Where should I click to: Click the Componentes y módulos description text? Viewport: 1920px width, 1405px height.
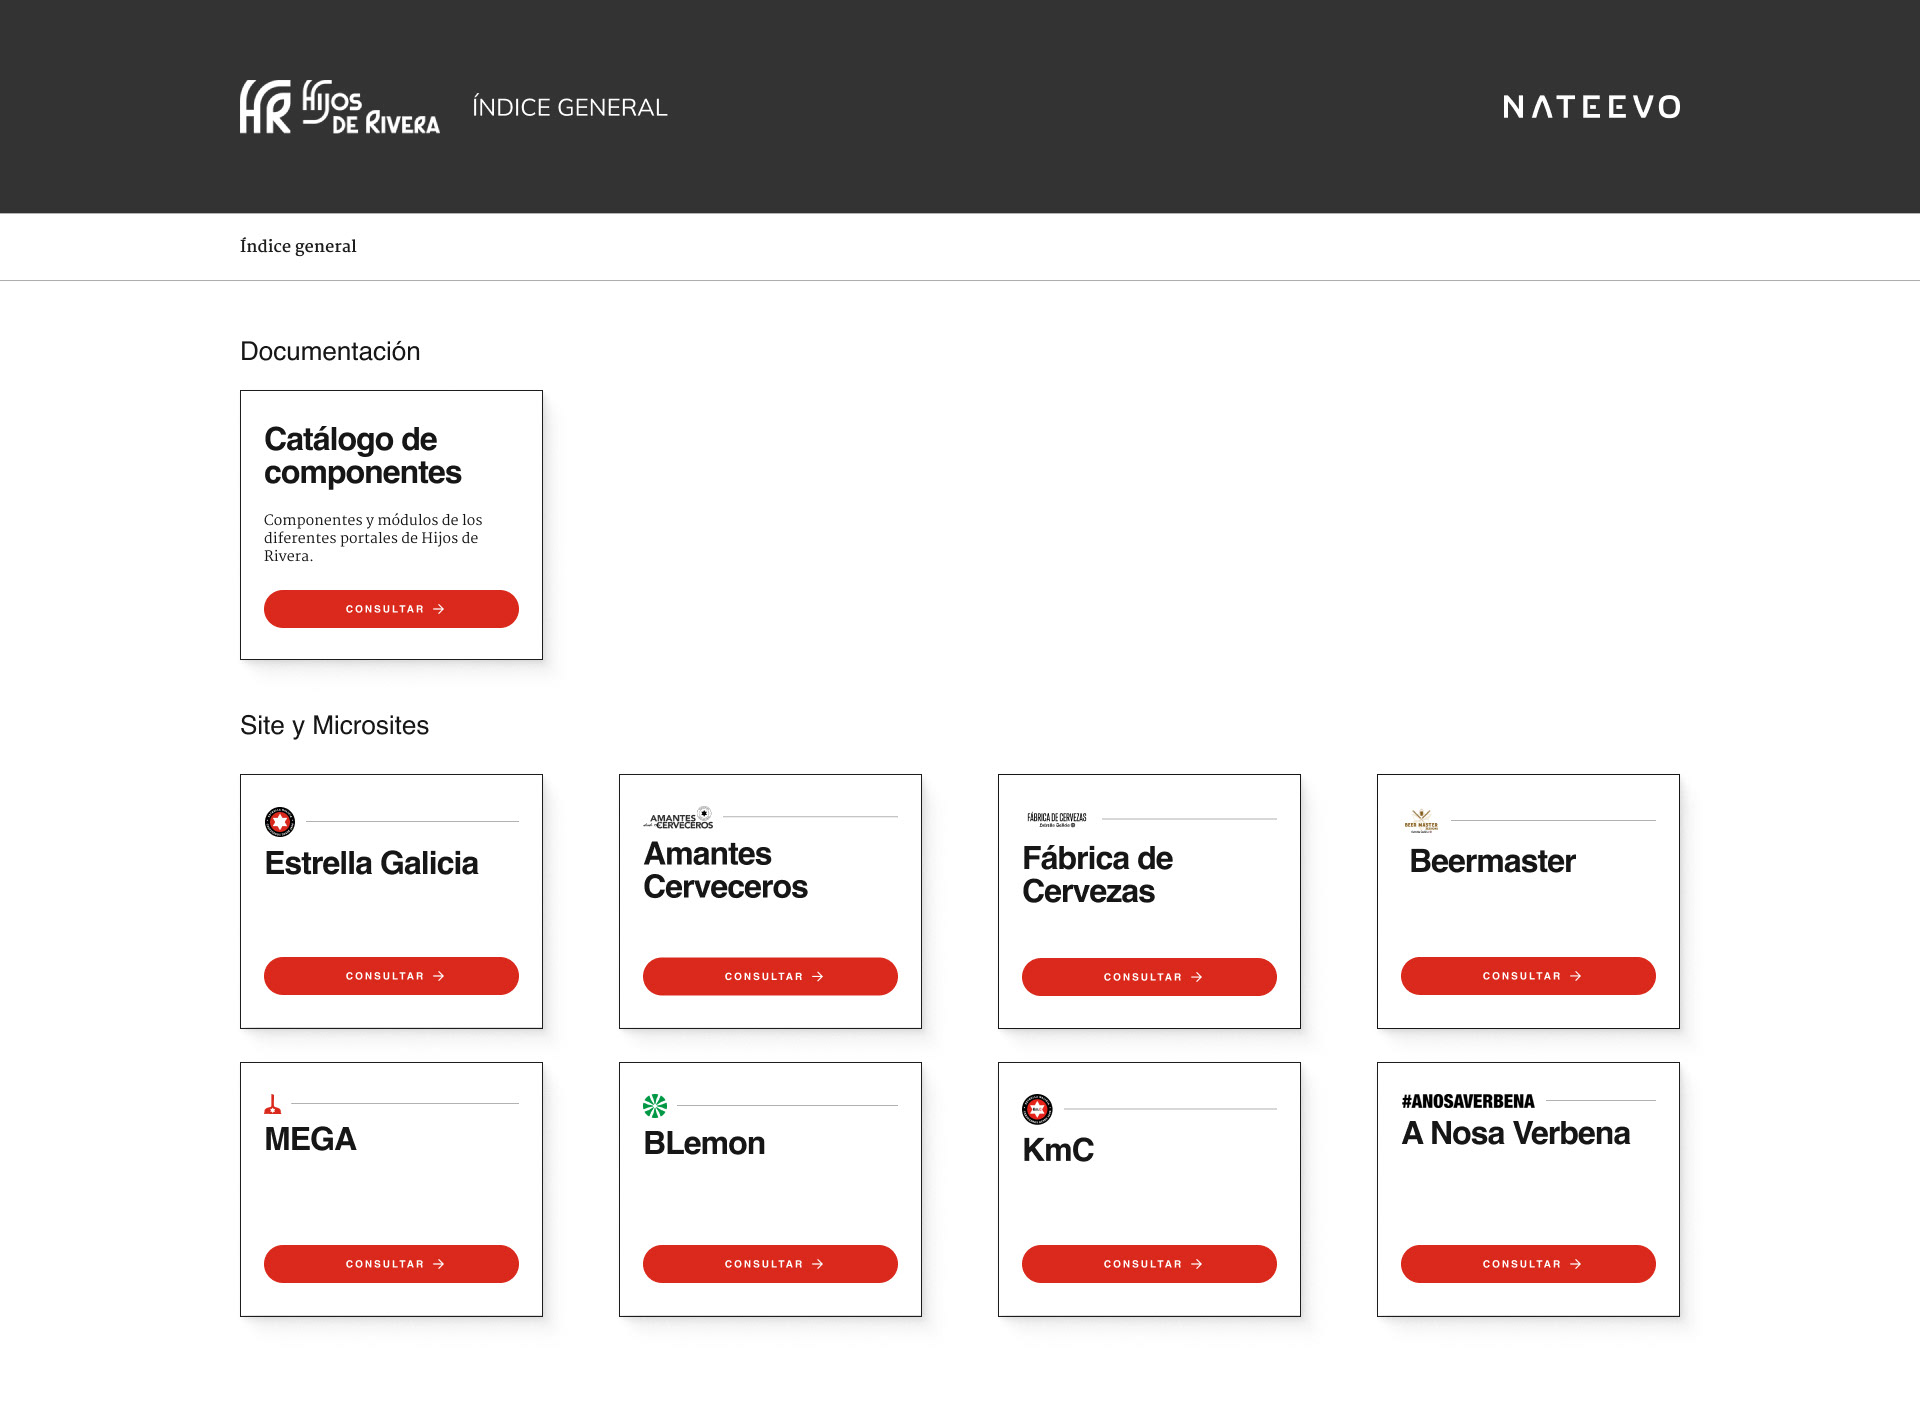click(x=373, y=538)
